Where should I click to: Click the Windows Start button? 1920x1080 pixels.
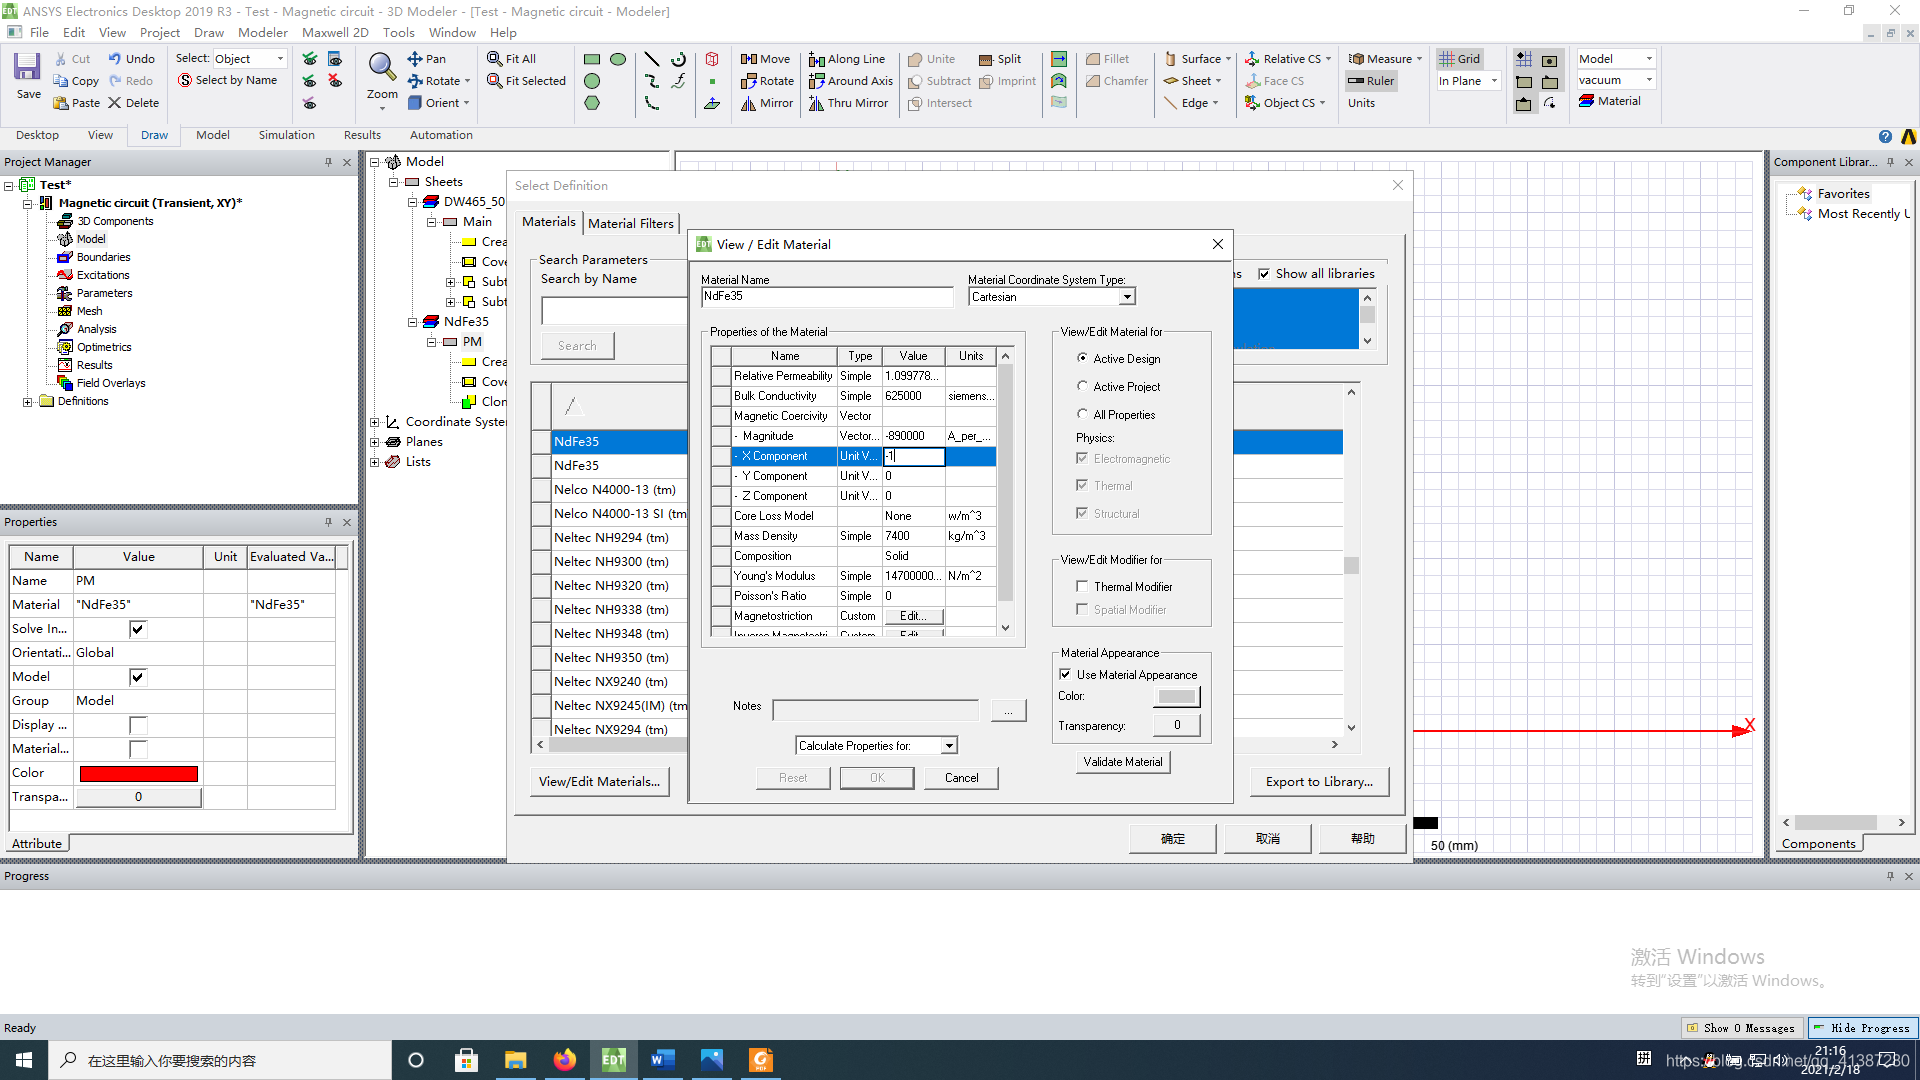point(24,1060)
